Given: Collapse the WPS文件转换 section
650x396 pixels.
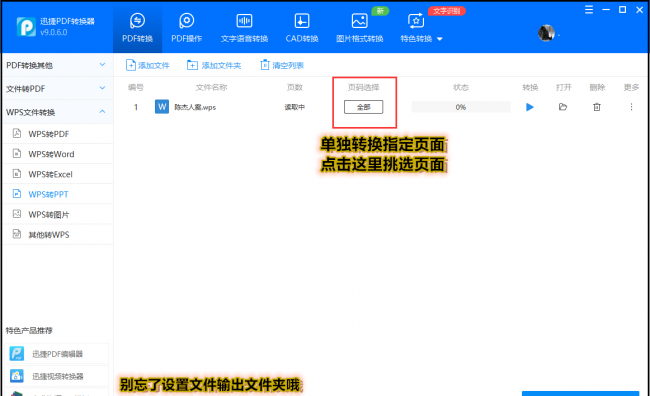Looking at the screenshot, I should click(x=58, y=112).
